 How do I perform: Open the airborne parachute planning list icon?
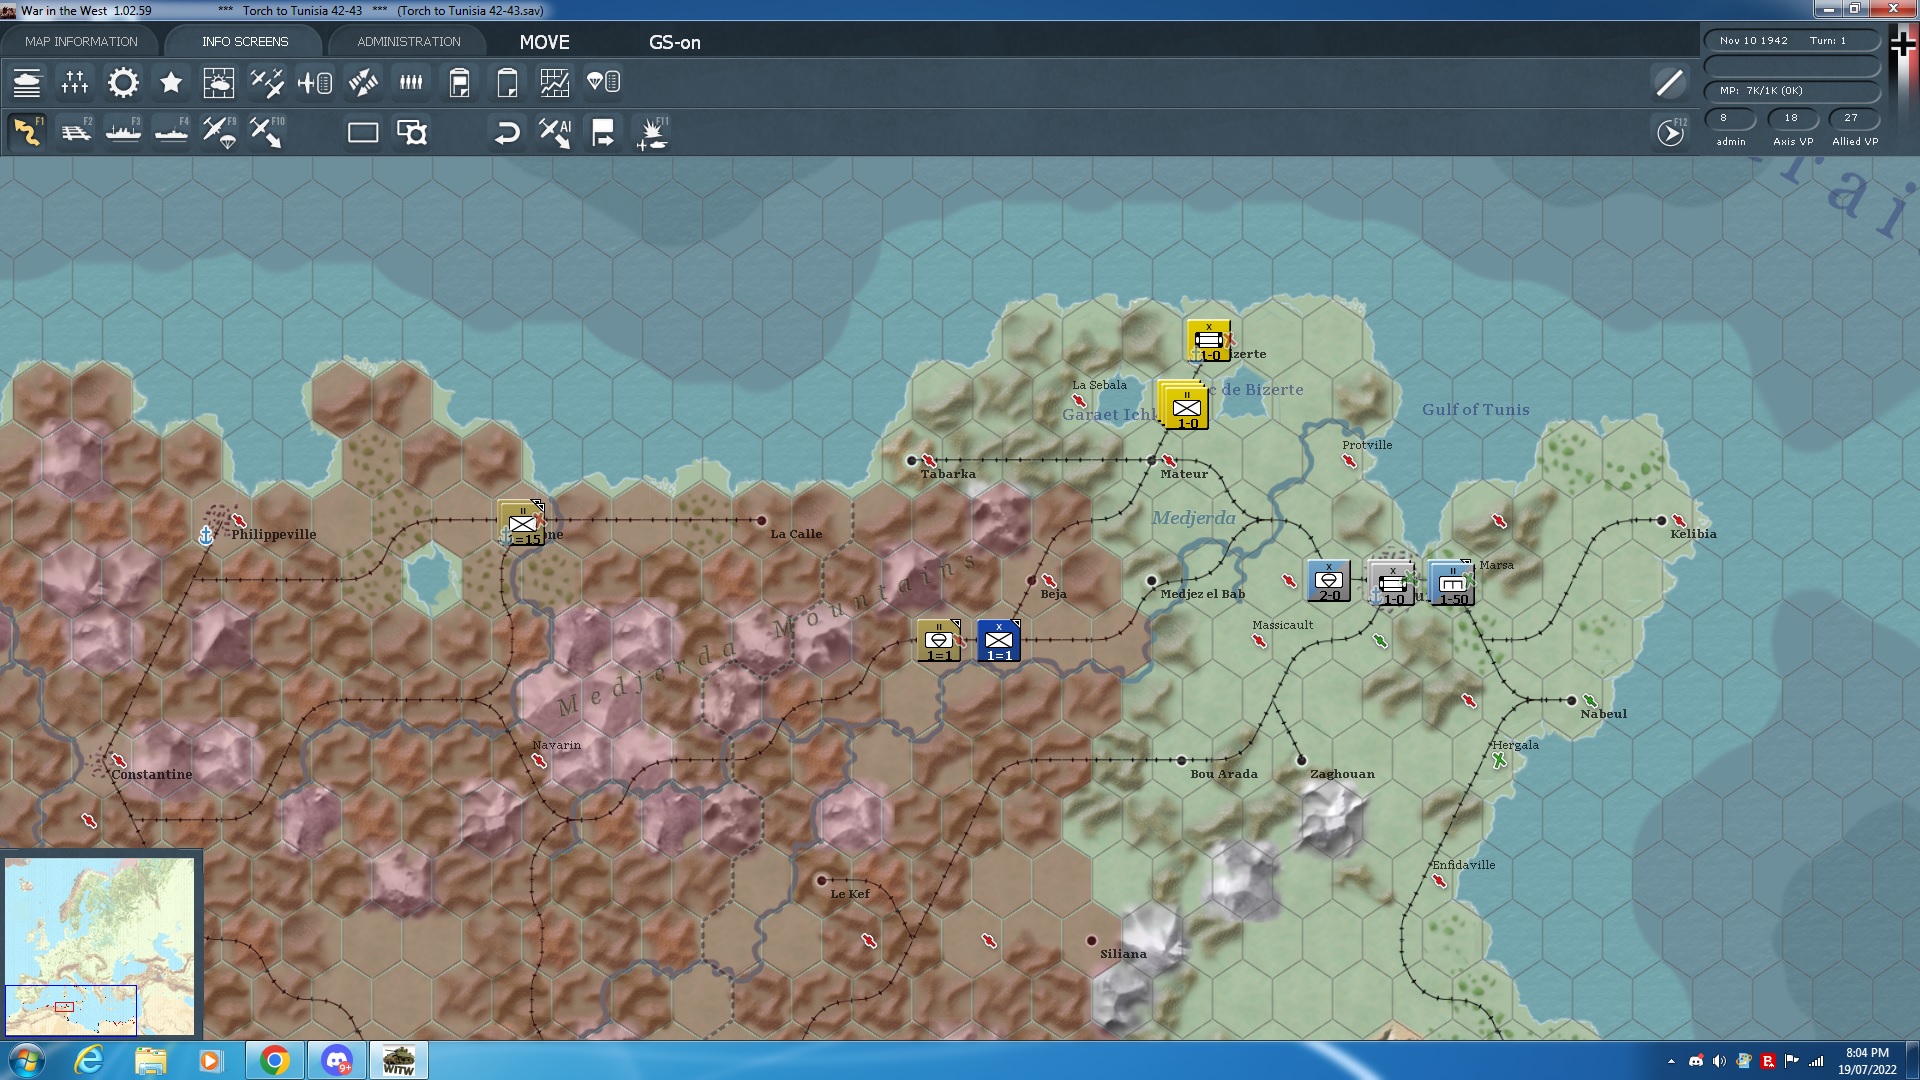603,83
